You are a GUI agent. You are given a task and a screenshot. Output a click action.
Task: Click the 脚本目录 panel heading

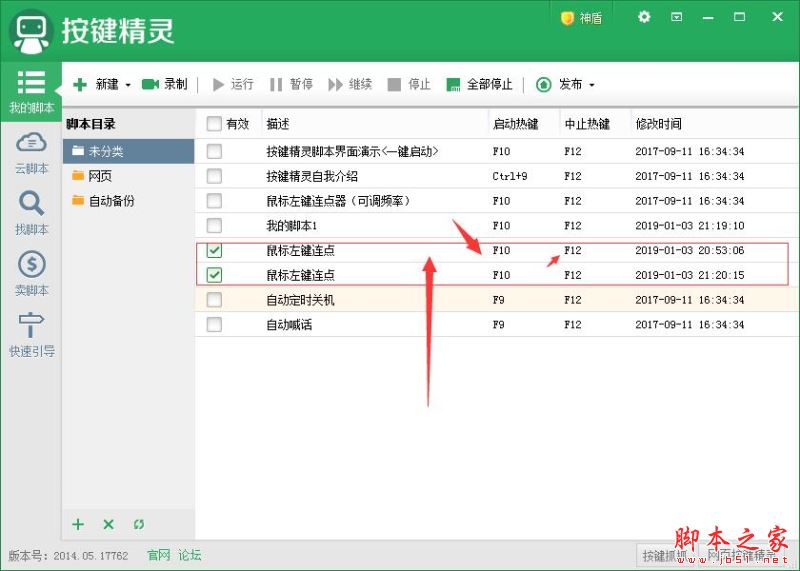91,123
